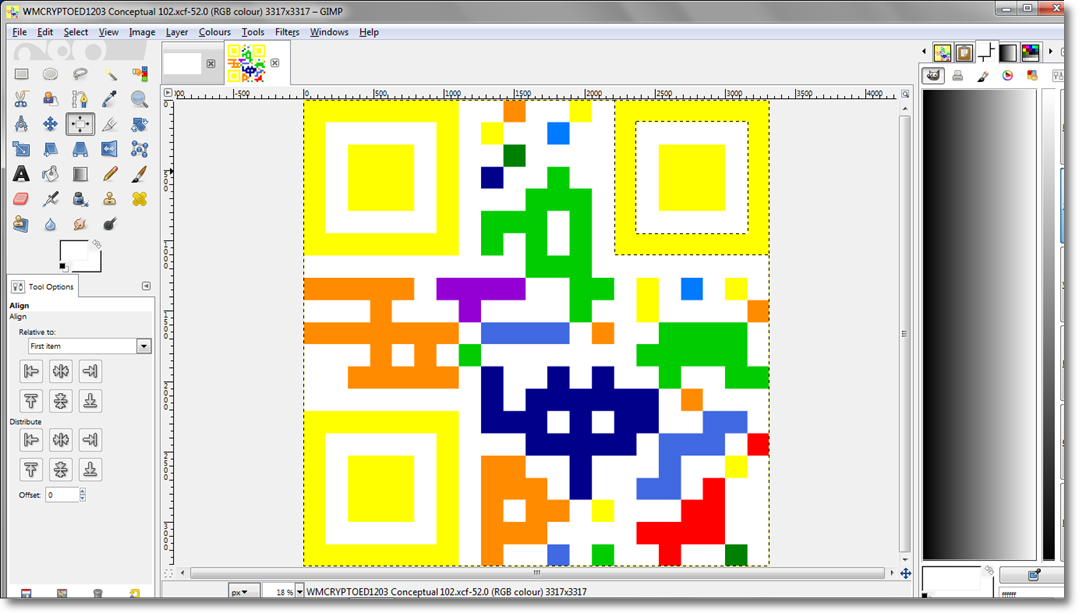1080x615 pixels.
Task: Open the Filters menu
Action: (287, 32)
